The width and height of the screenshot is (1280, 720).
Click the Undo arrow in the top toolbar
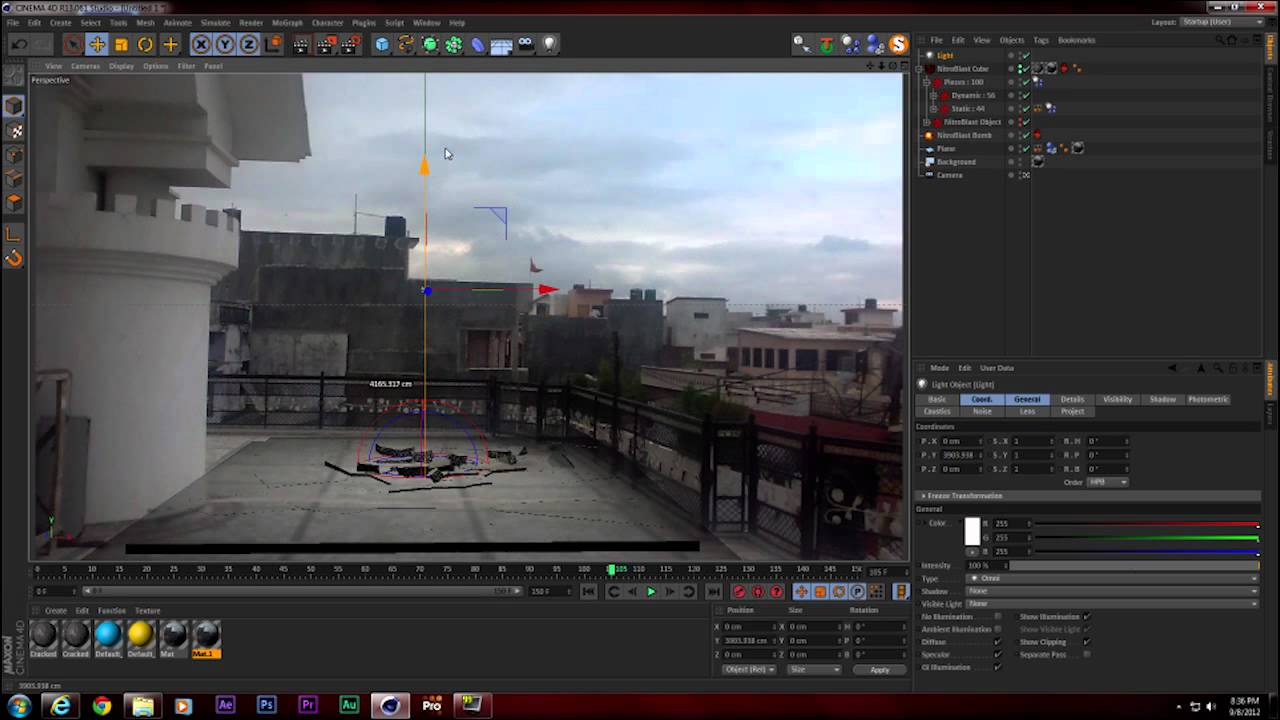click(x=20, y=44)
